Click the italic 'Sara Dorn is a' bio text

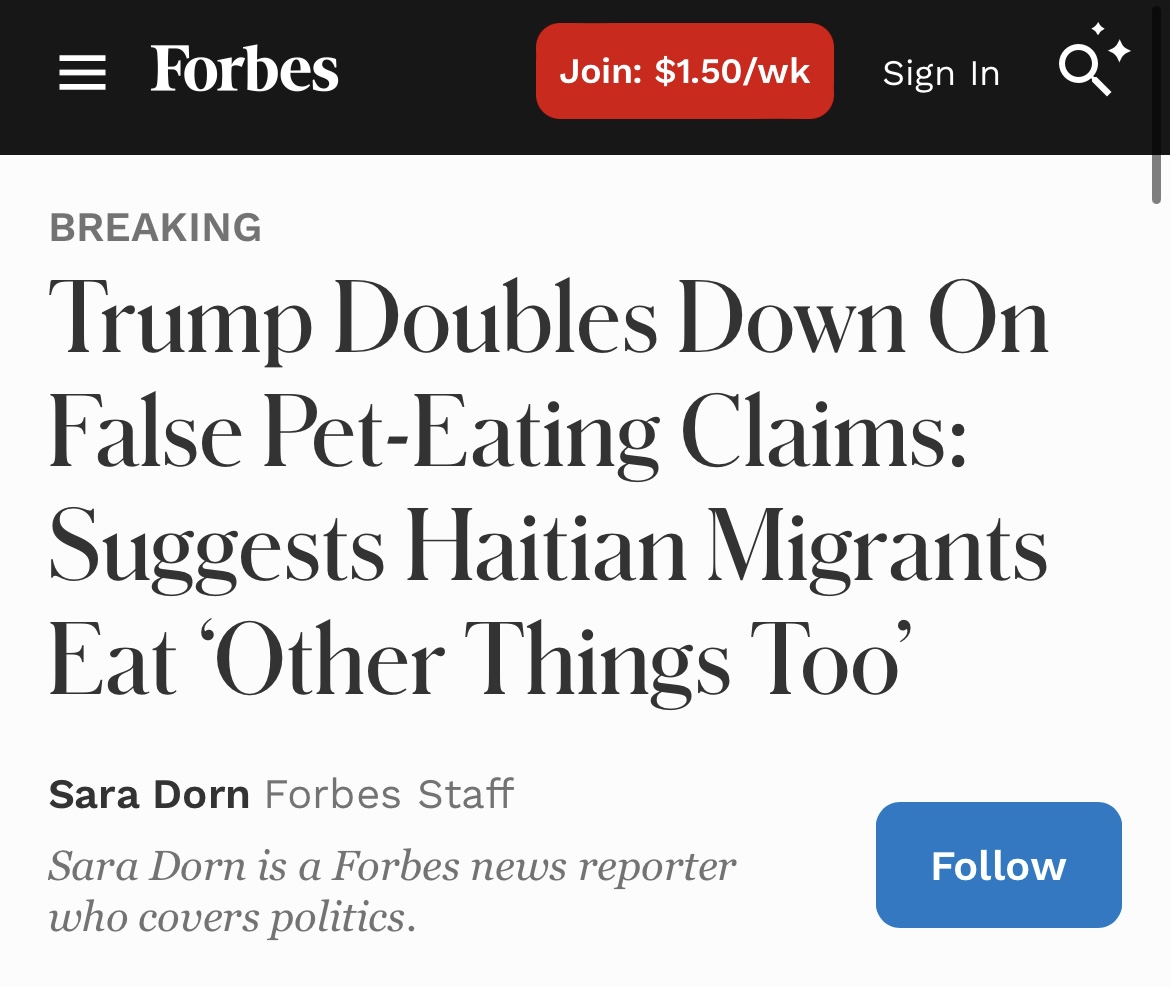(185, 865)
